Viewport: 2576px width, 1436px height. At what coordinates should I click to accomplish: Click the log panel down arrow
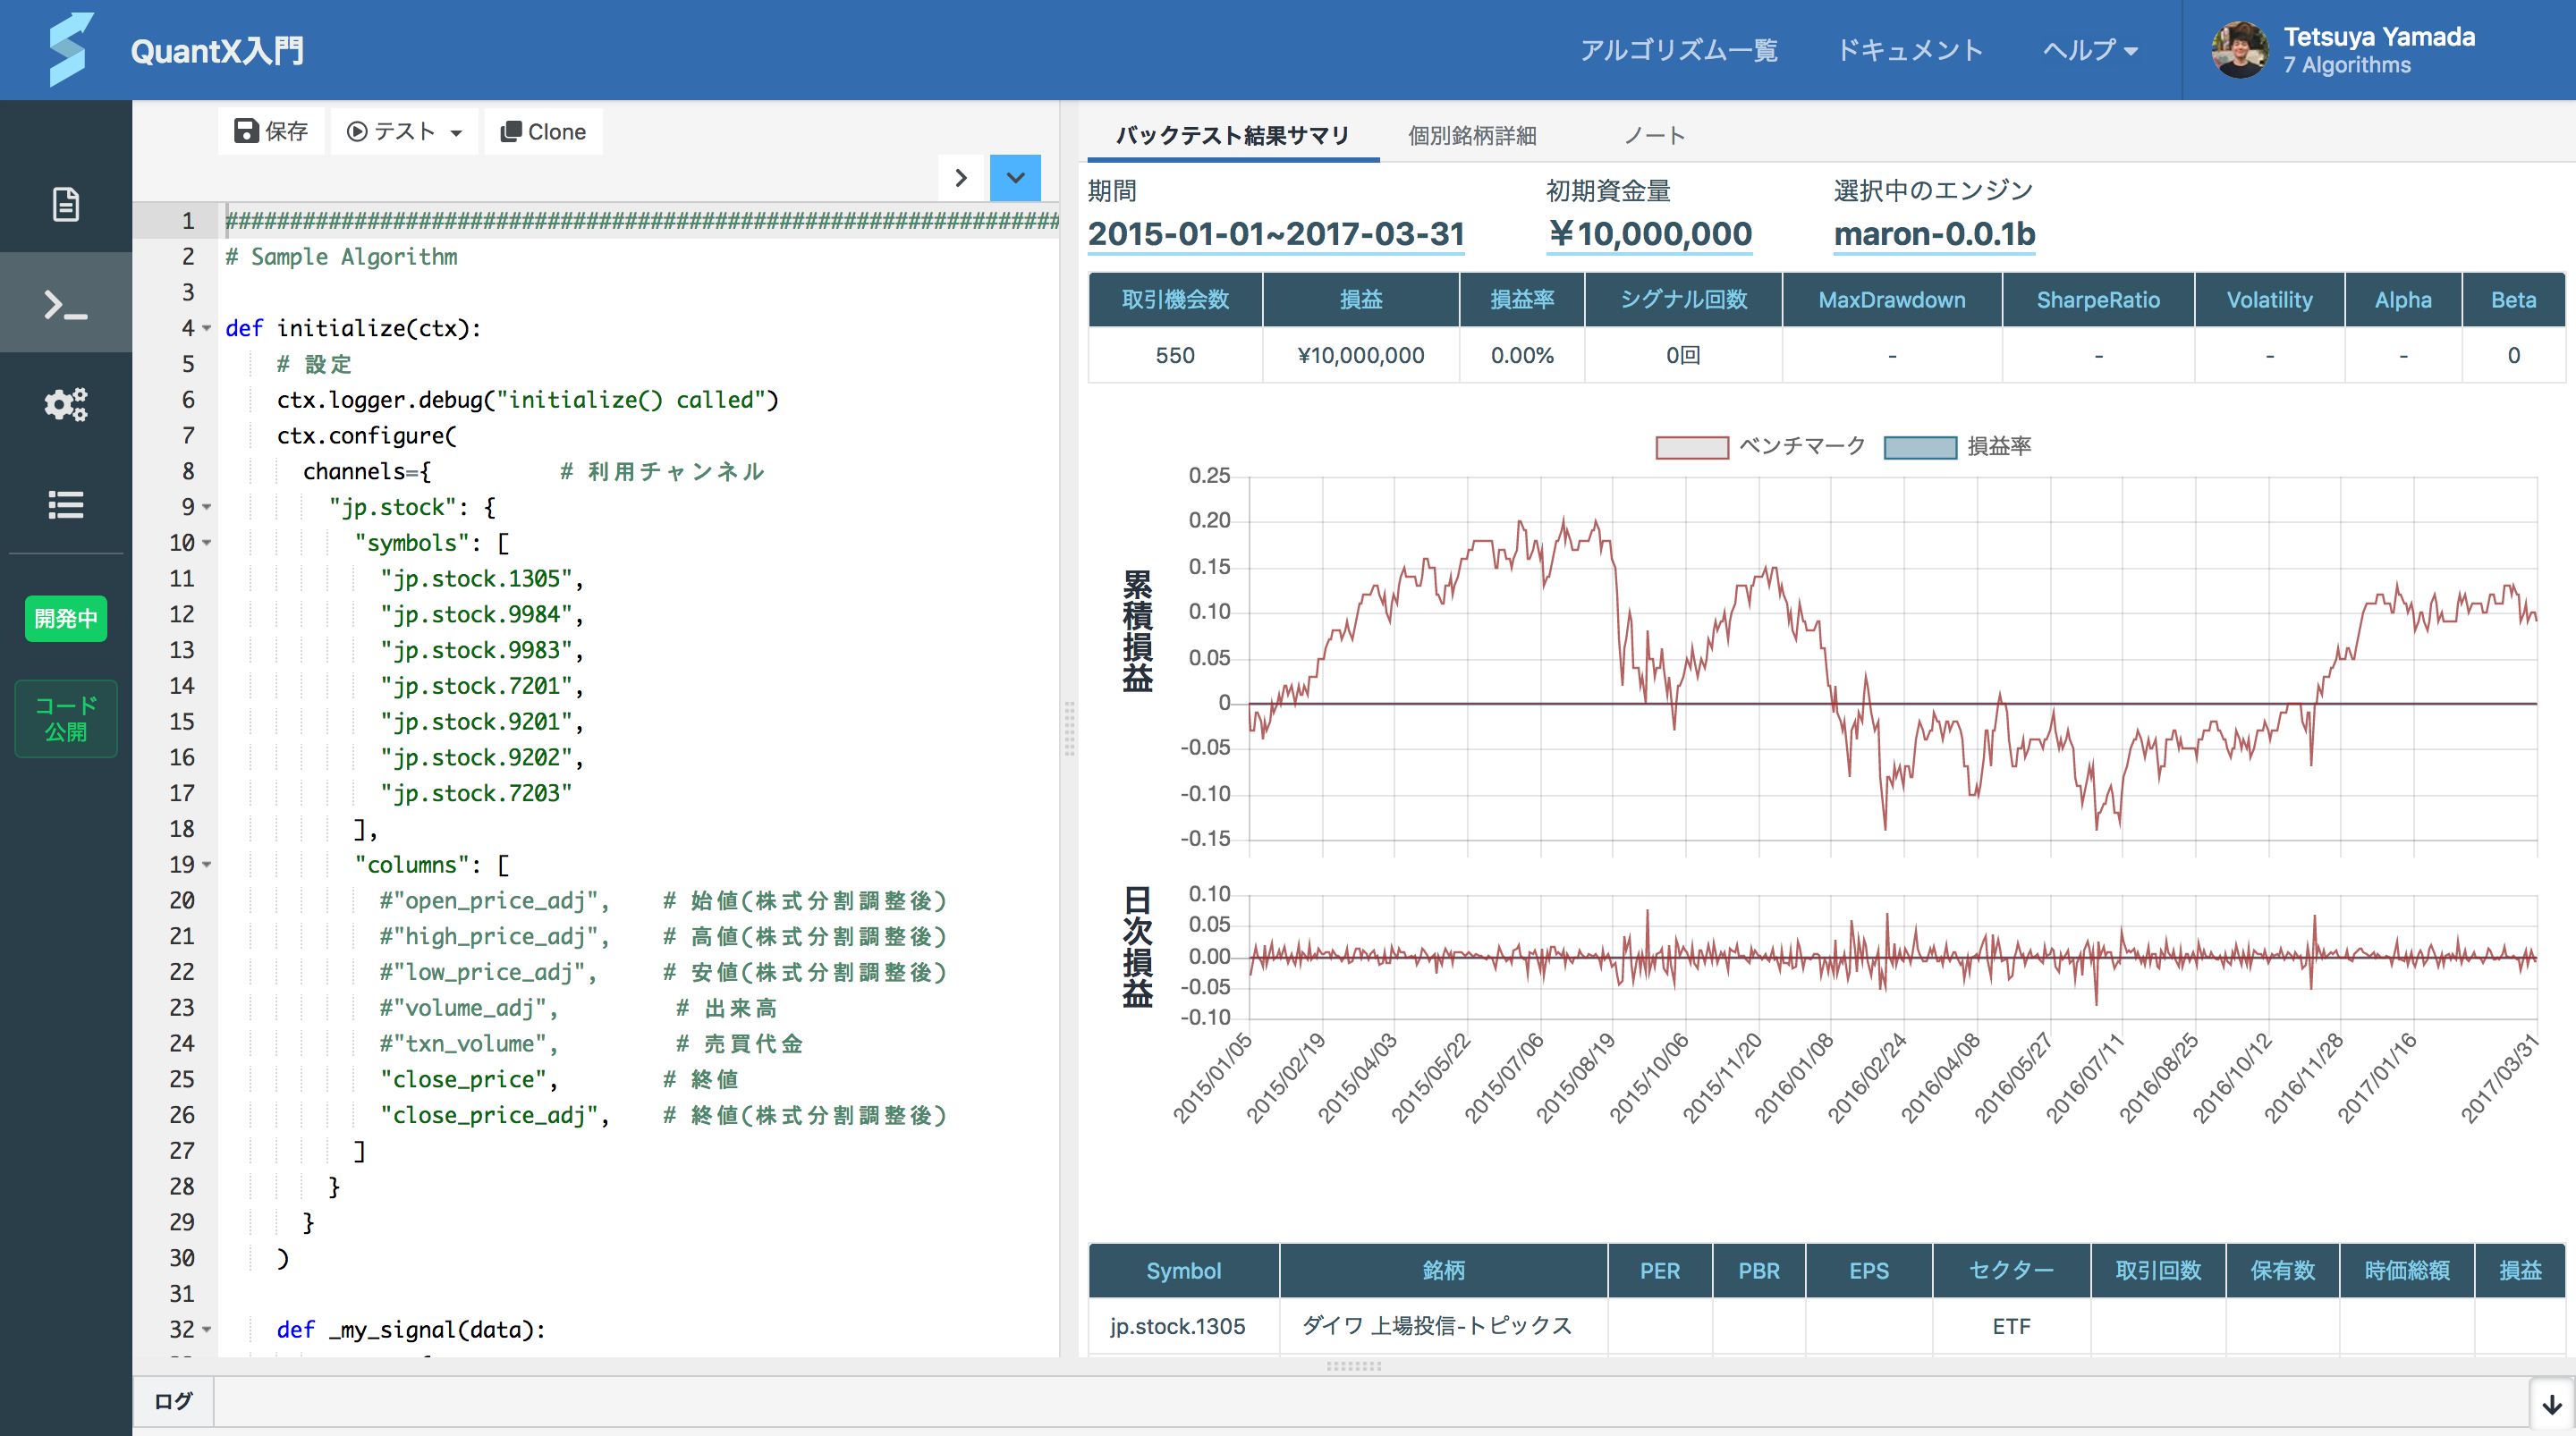[2551, 1404]
